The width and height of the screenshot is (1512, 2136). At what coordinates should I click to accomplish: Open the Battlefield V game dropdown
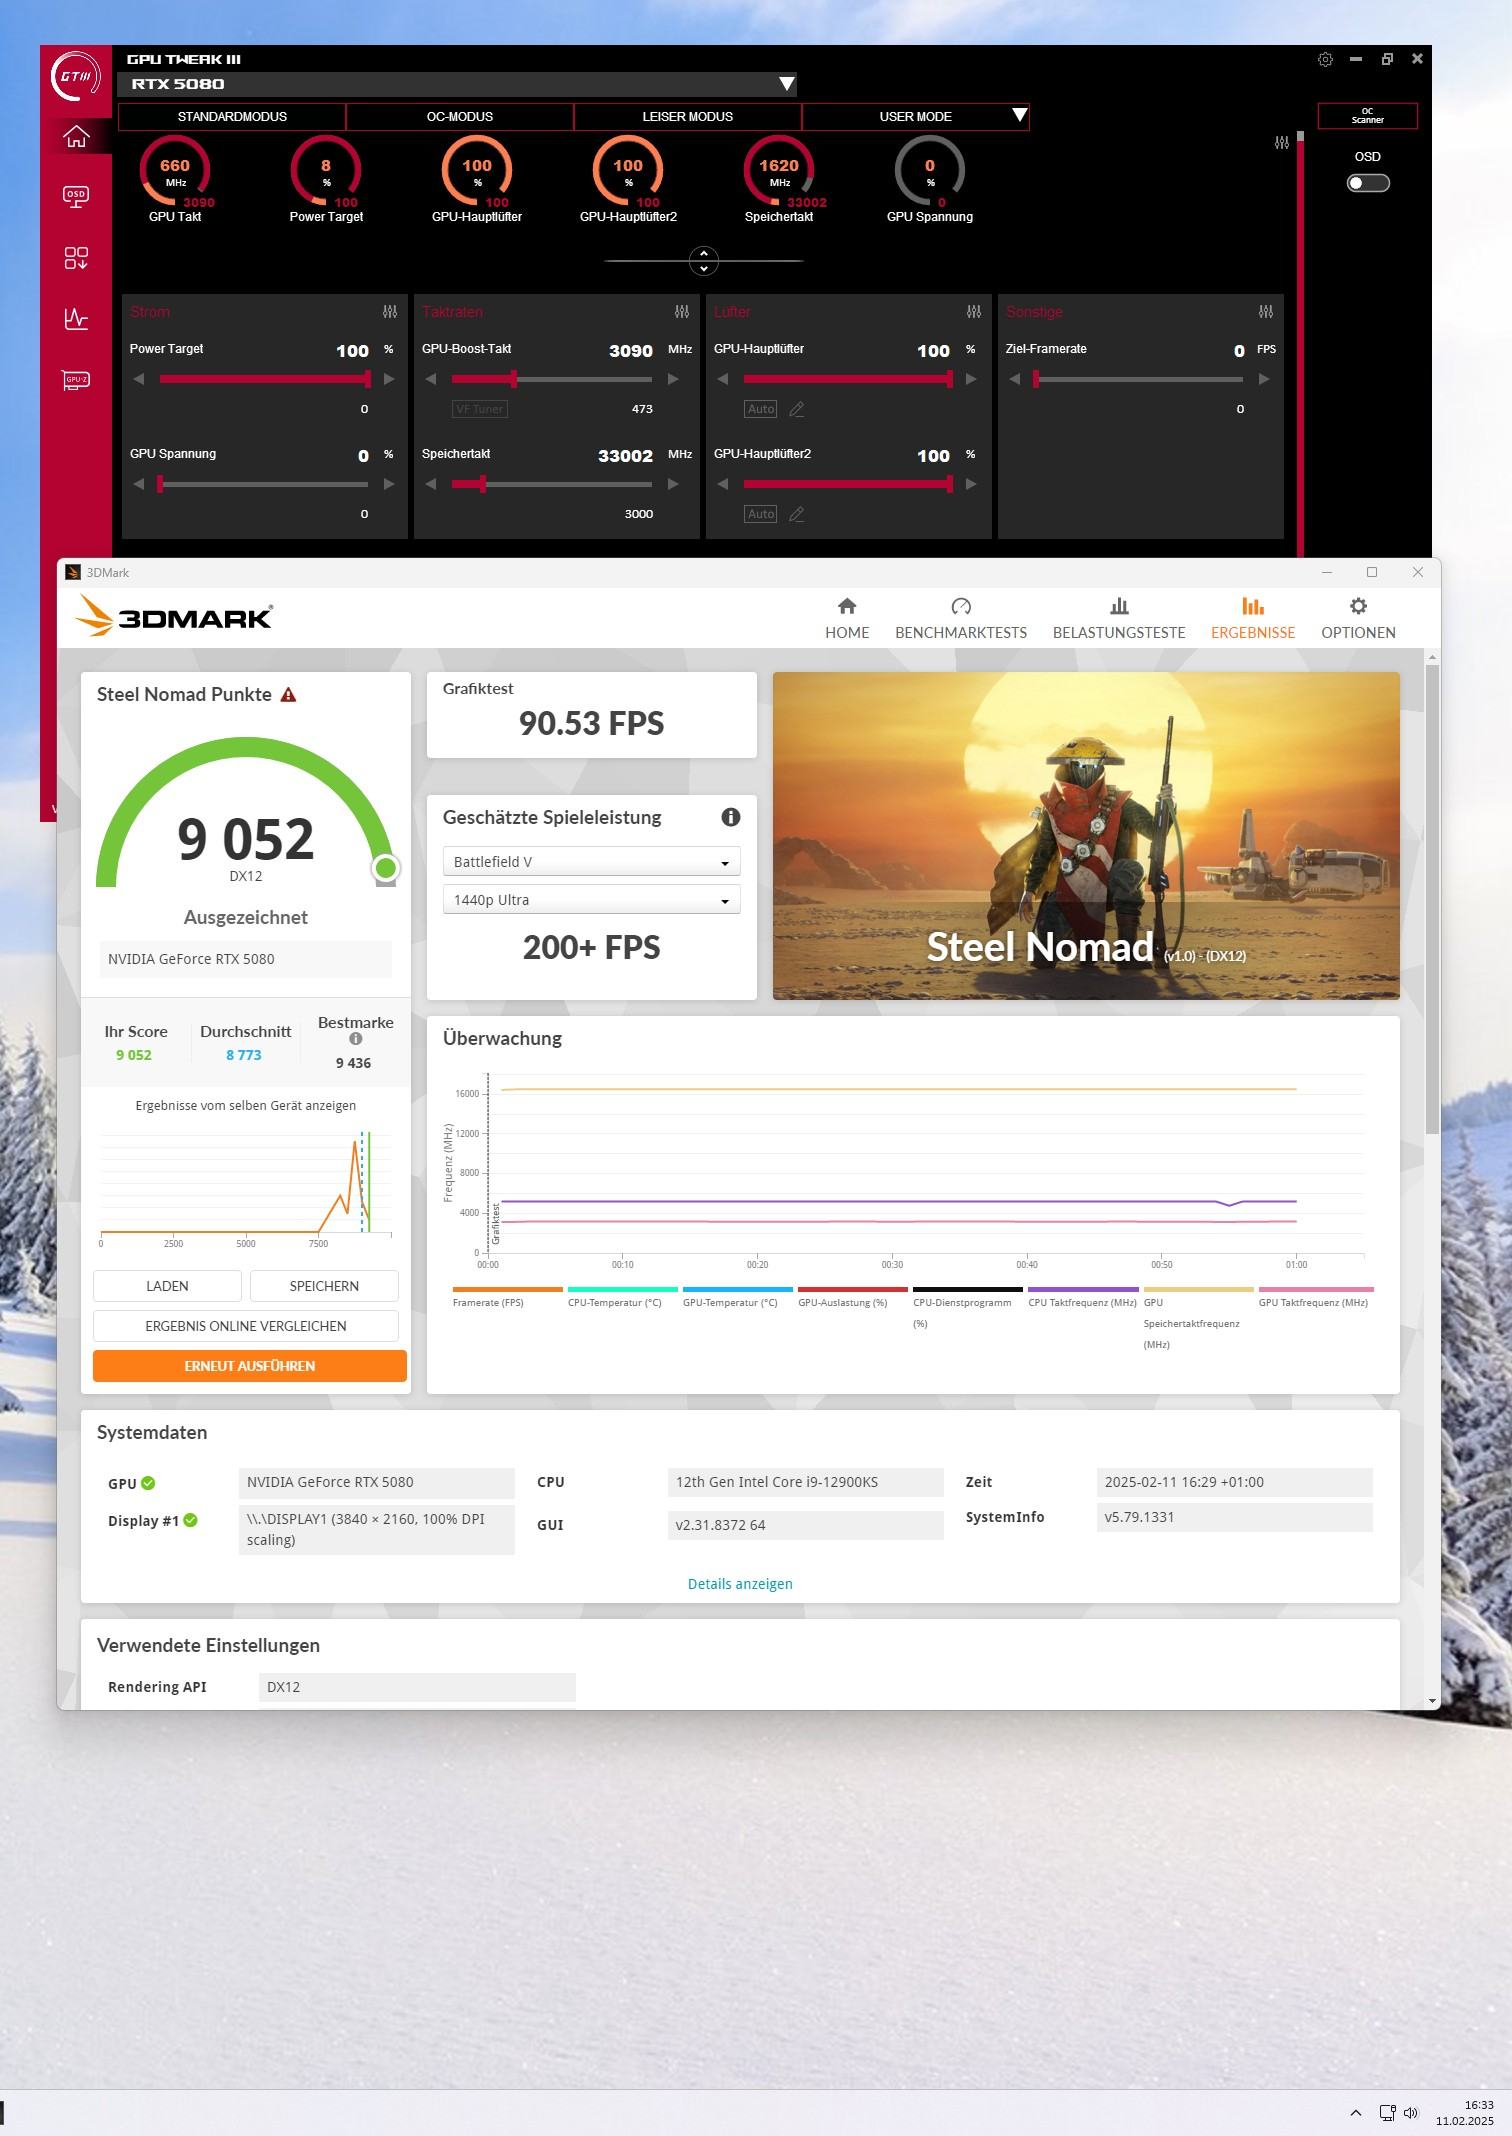591,862
